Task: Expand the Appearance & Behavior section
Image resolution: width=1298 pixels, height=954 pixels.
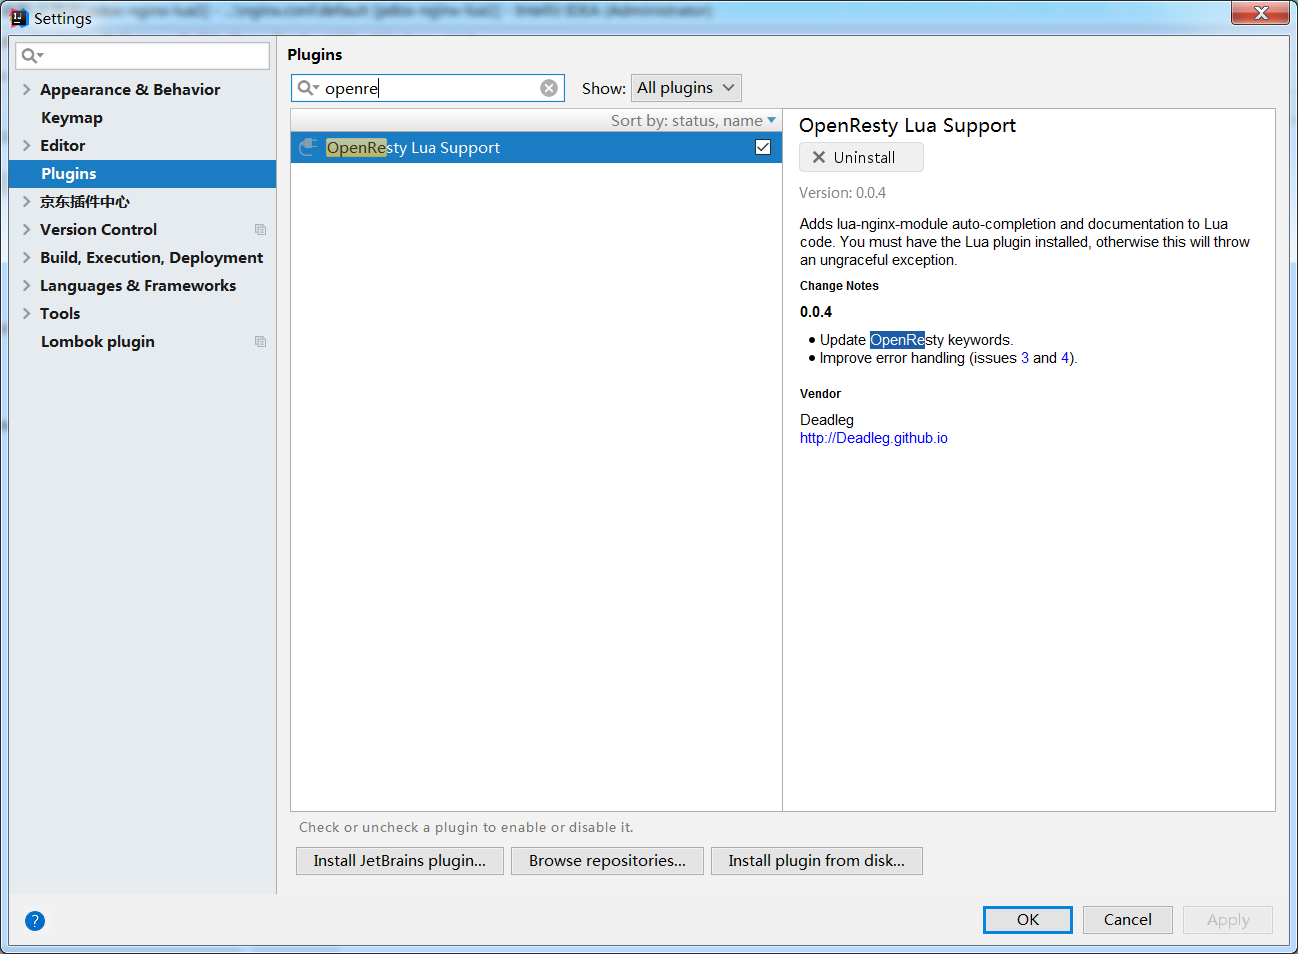Action: point(26,89)
